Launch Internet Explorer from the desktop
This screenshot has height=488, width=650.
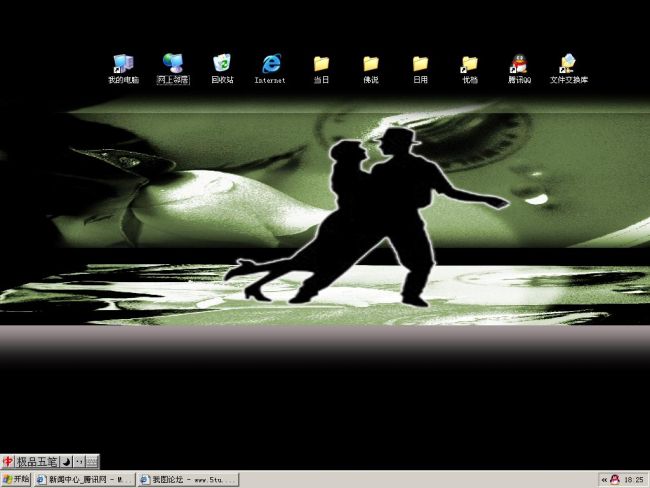click(x=270, y=66)
